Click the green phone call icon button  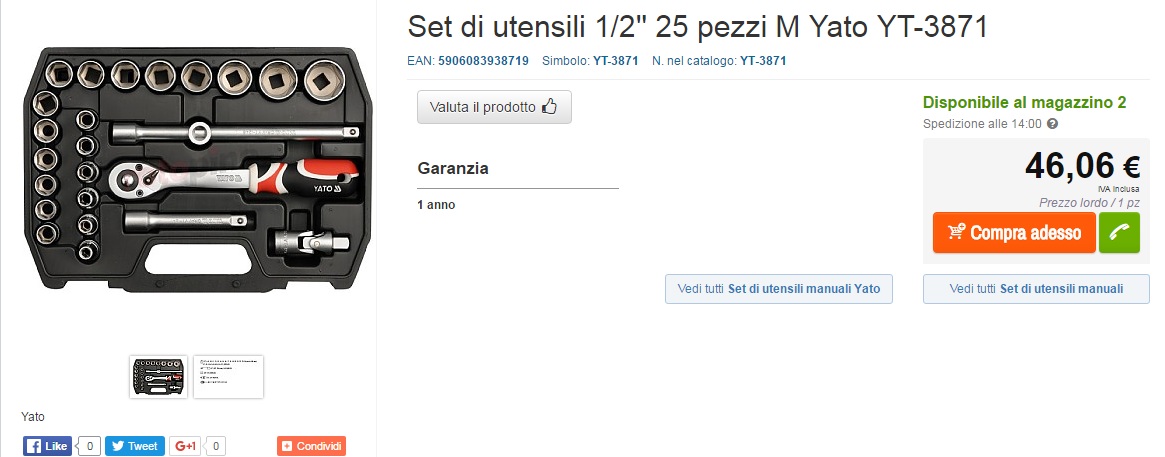tap(1119, 233)
